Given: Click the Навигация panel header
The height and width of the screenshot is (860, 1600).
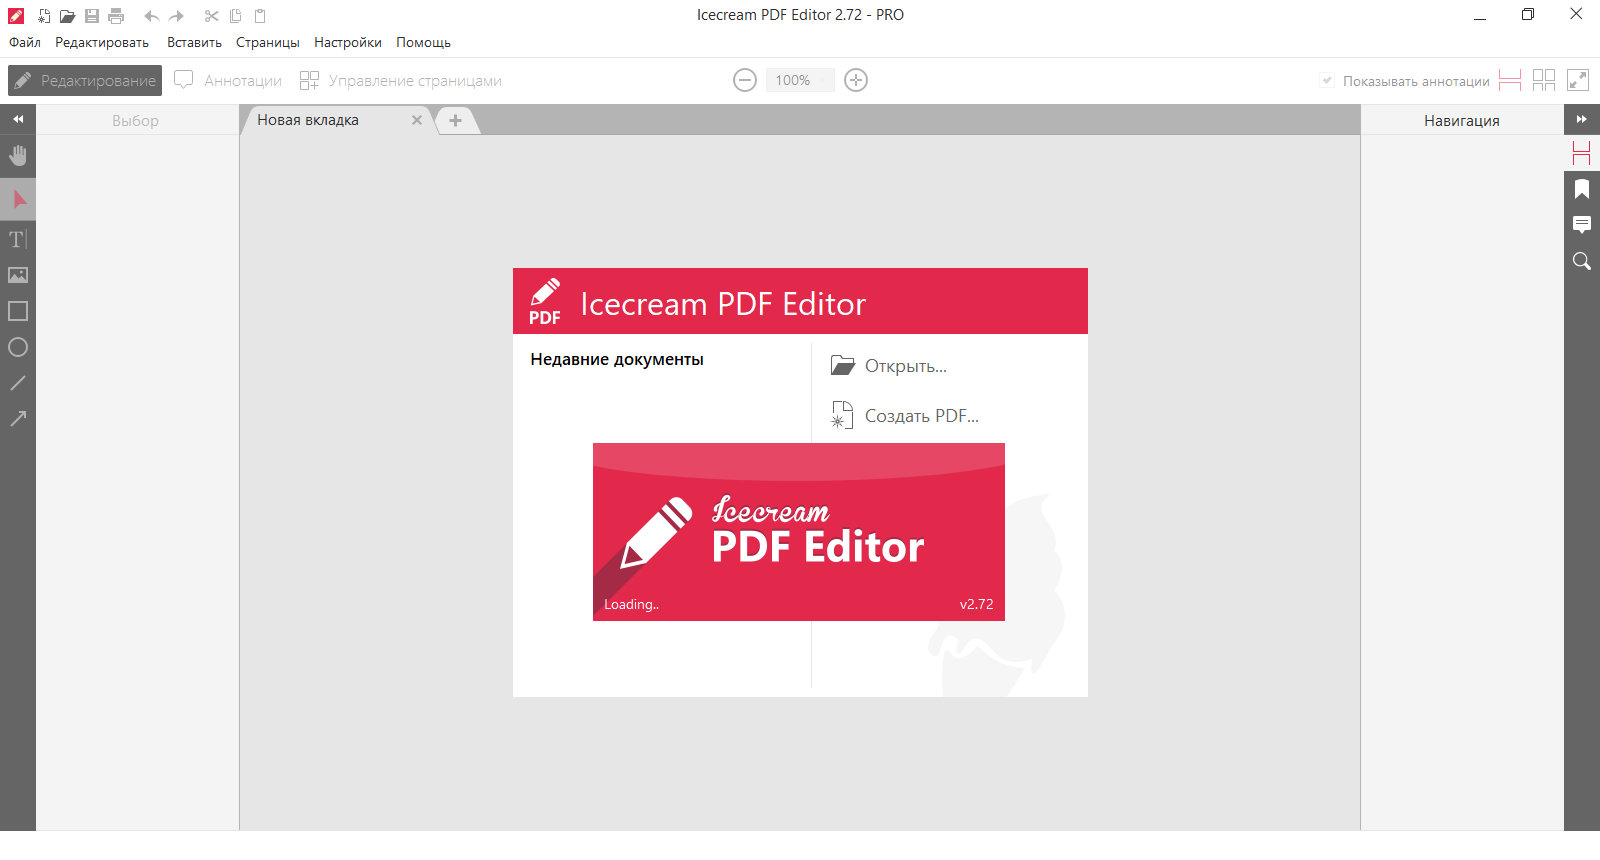Looking at the screenshot, I should click(x=1462, y=120).
